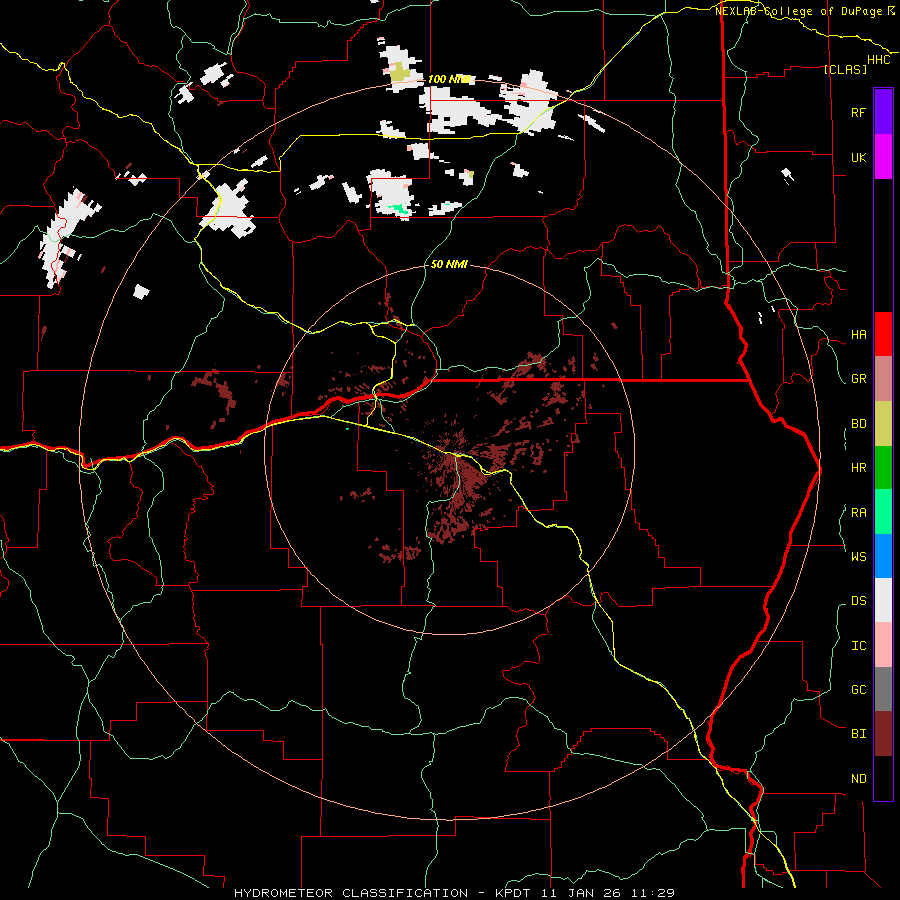
Task: Click the HR legend label
Action: [858, 468]
